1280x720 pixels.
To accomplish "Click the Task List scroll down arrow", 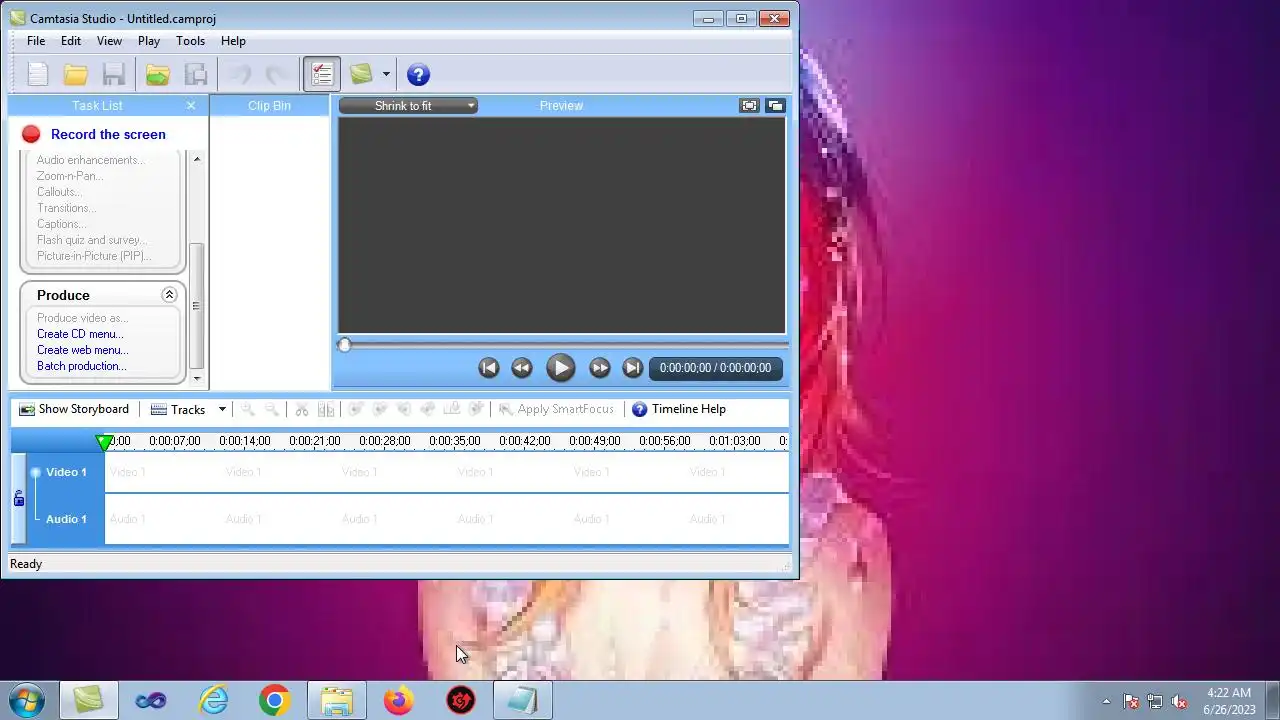I will [196, 378].
